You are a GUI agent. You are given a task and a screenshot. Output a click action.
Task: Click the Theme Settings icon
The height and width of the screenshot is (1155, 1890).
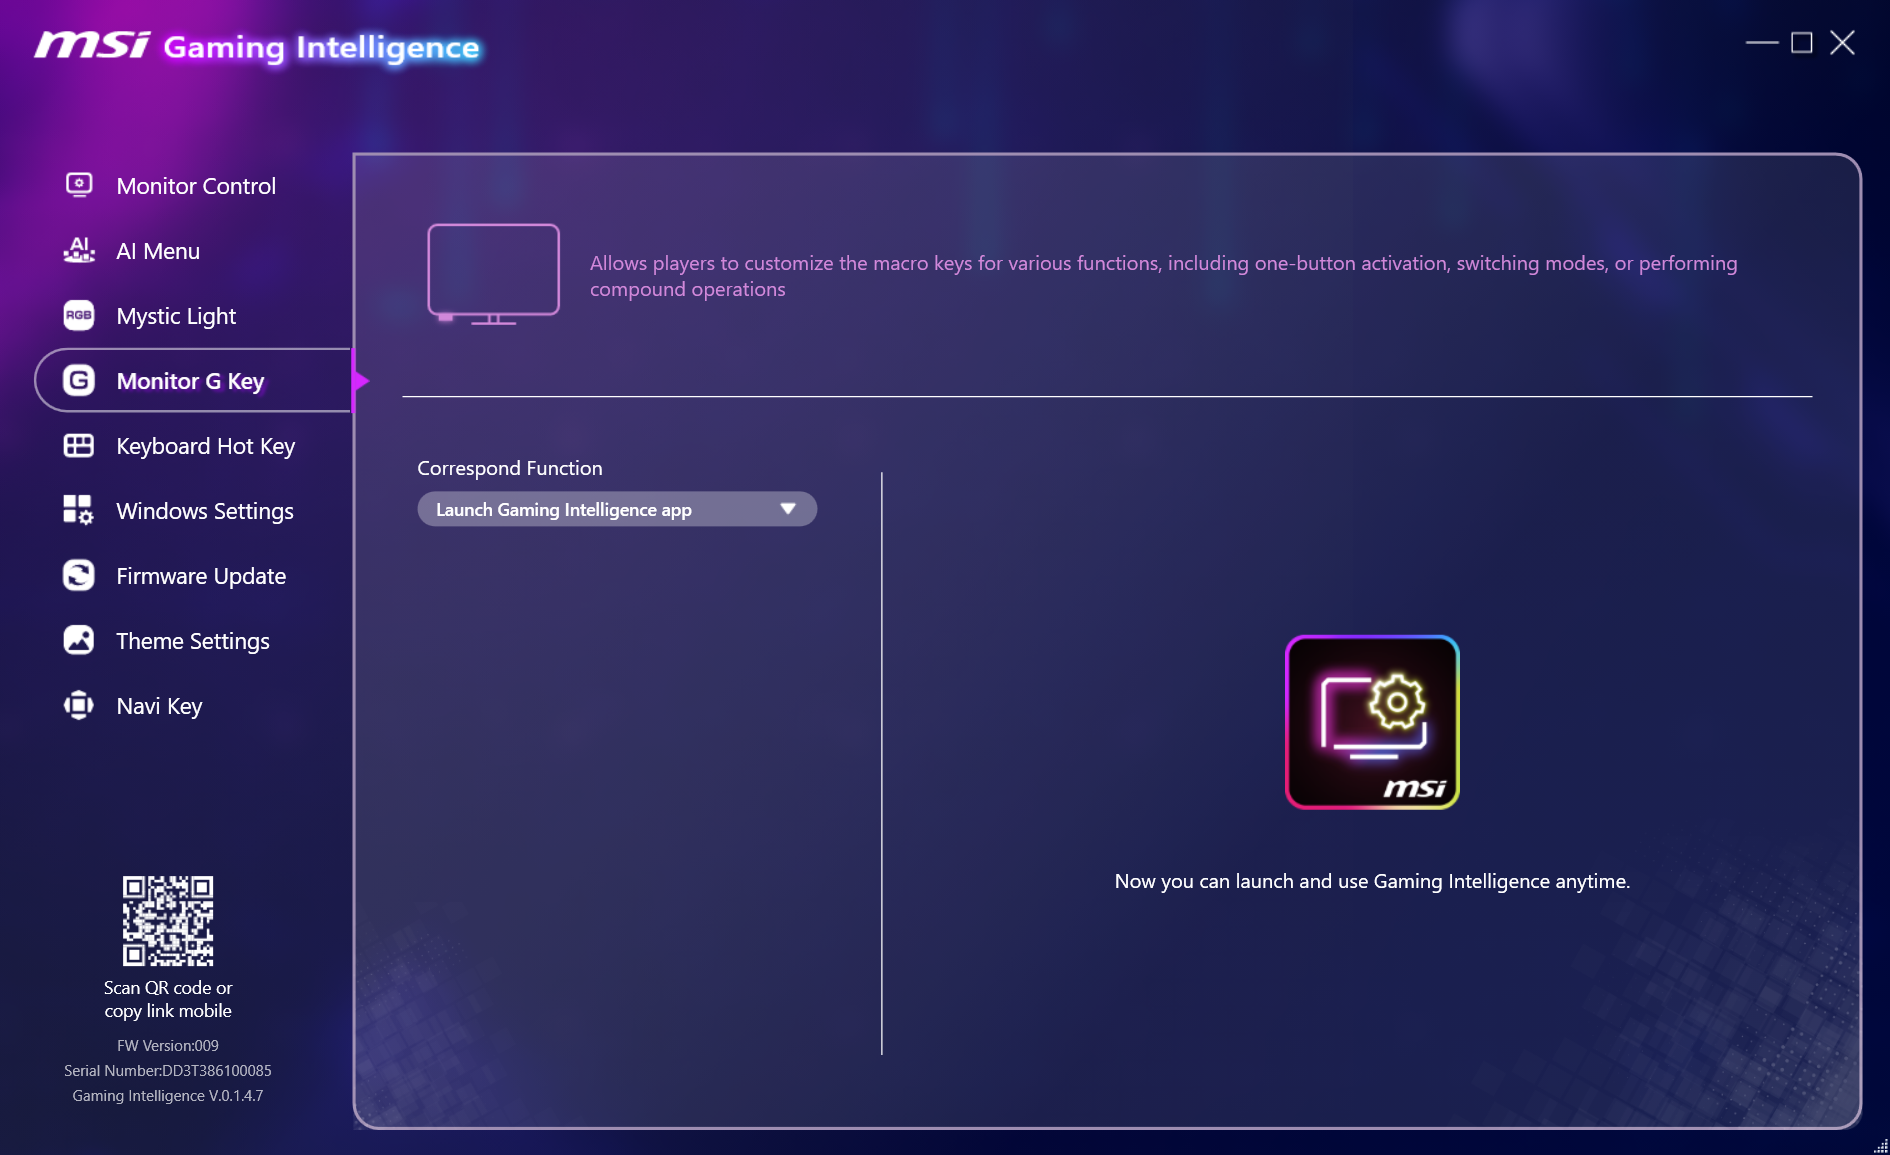point(79,640)
